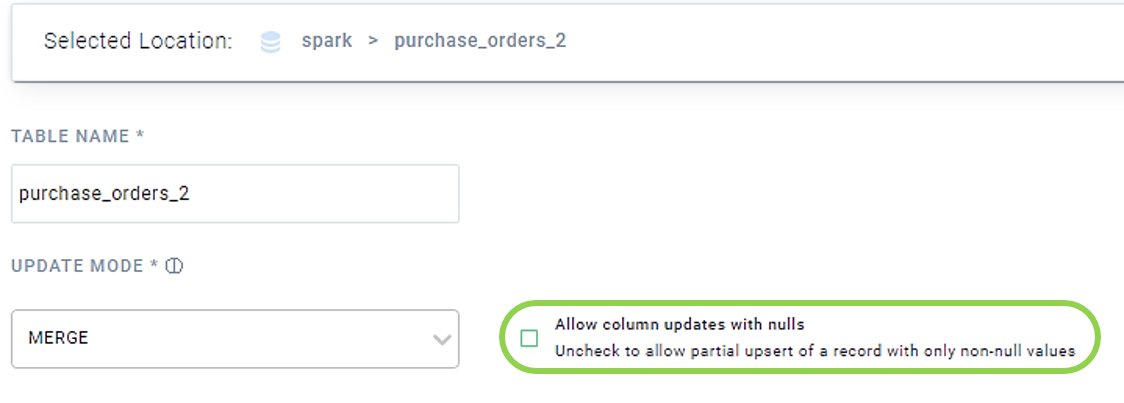Select the purchase_orders_2 breadcrumb item
This screenshot has height=403, width=1124.
coord(480,41)
